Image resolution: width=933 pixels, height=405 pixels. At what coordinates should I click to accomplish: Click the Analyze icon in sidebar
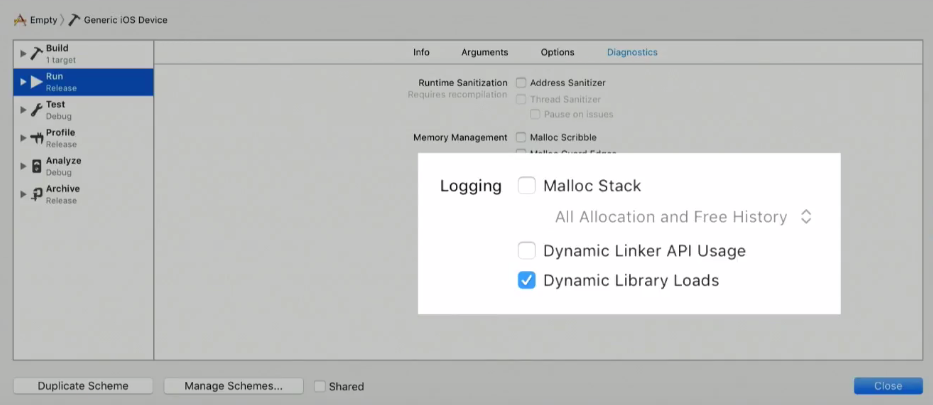[x=36, y=165]
